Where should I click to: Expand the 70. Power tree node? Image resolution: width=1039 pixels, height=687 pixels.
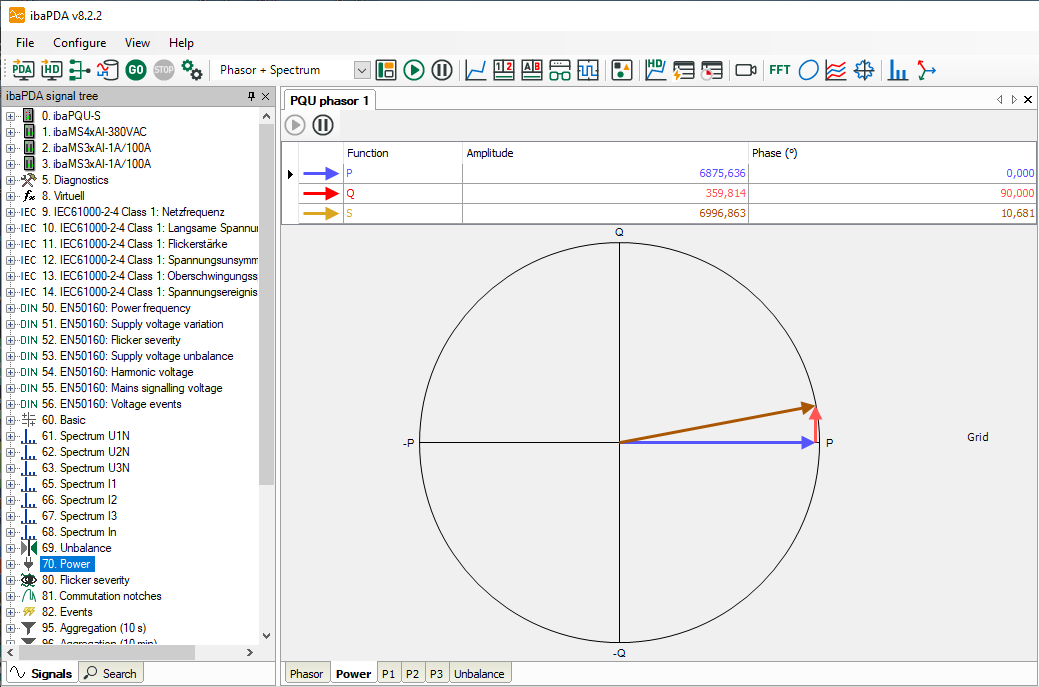click(x=11, y=564)
